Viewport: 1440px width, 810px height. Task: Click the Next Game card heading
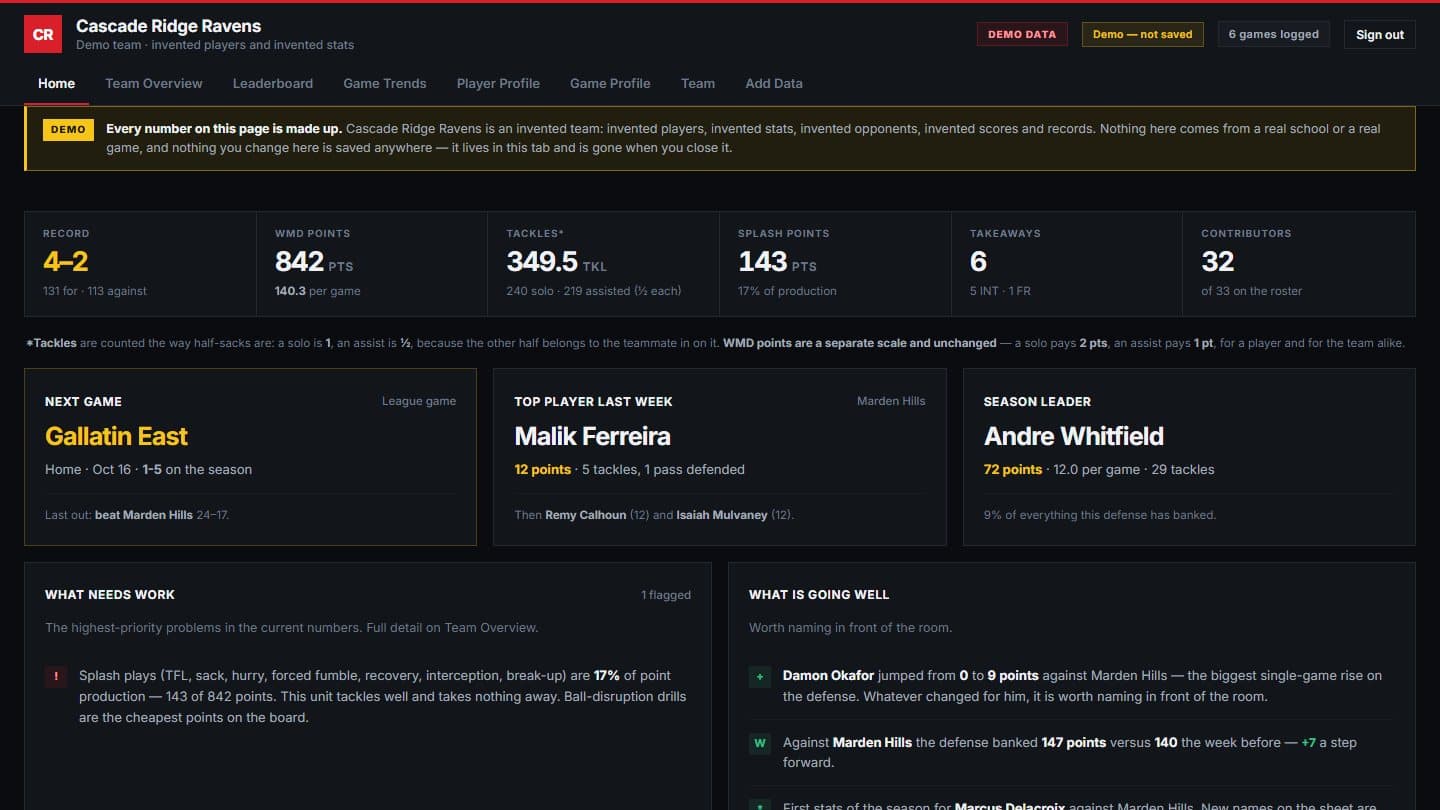click(83, 401)
